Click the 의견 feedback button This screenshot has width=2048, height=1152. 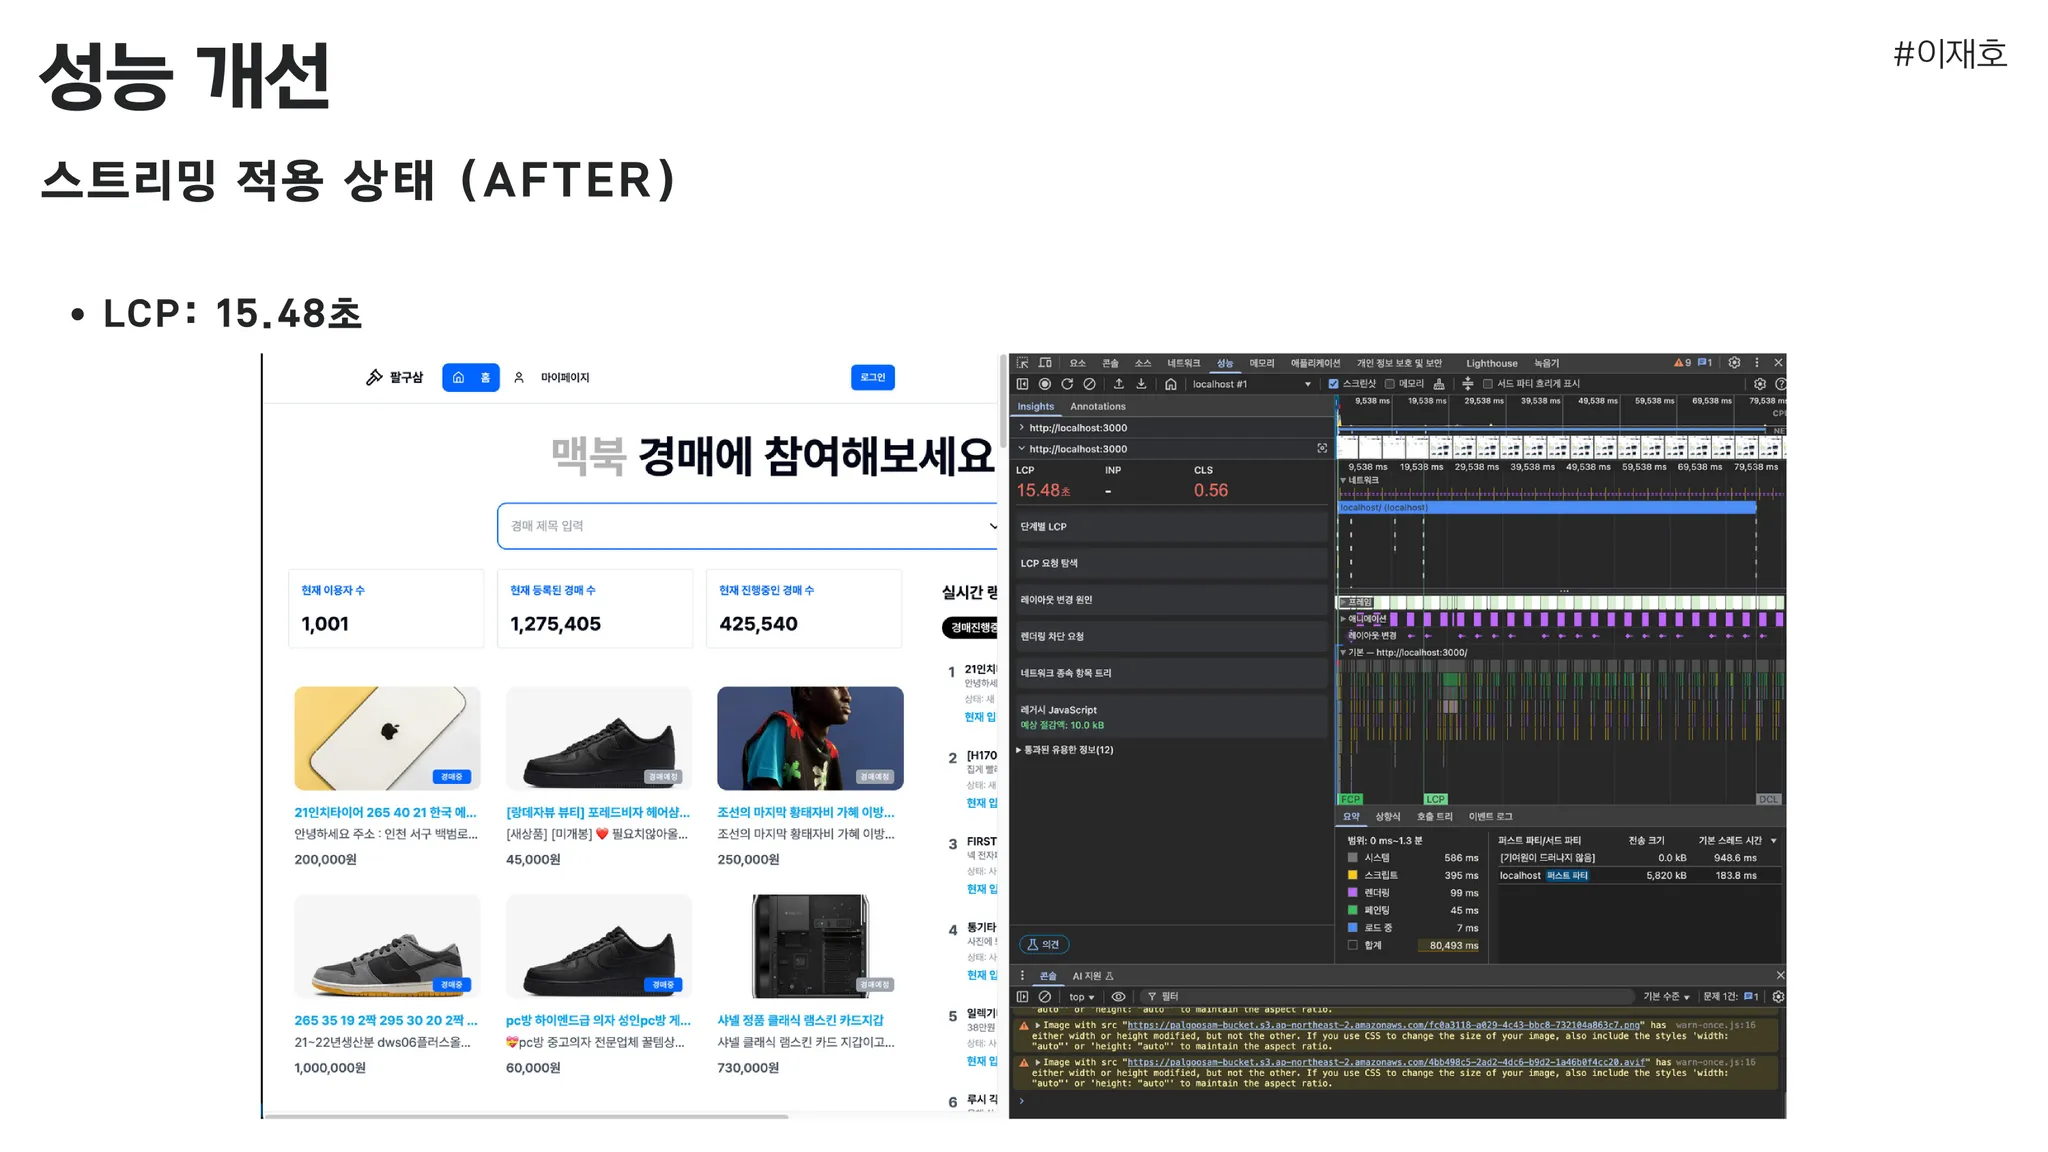[1044, 944]
